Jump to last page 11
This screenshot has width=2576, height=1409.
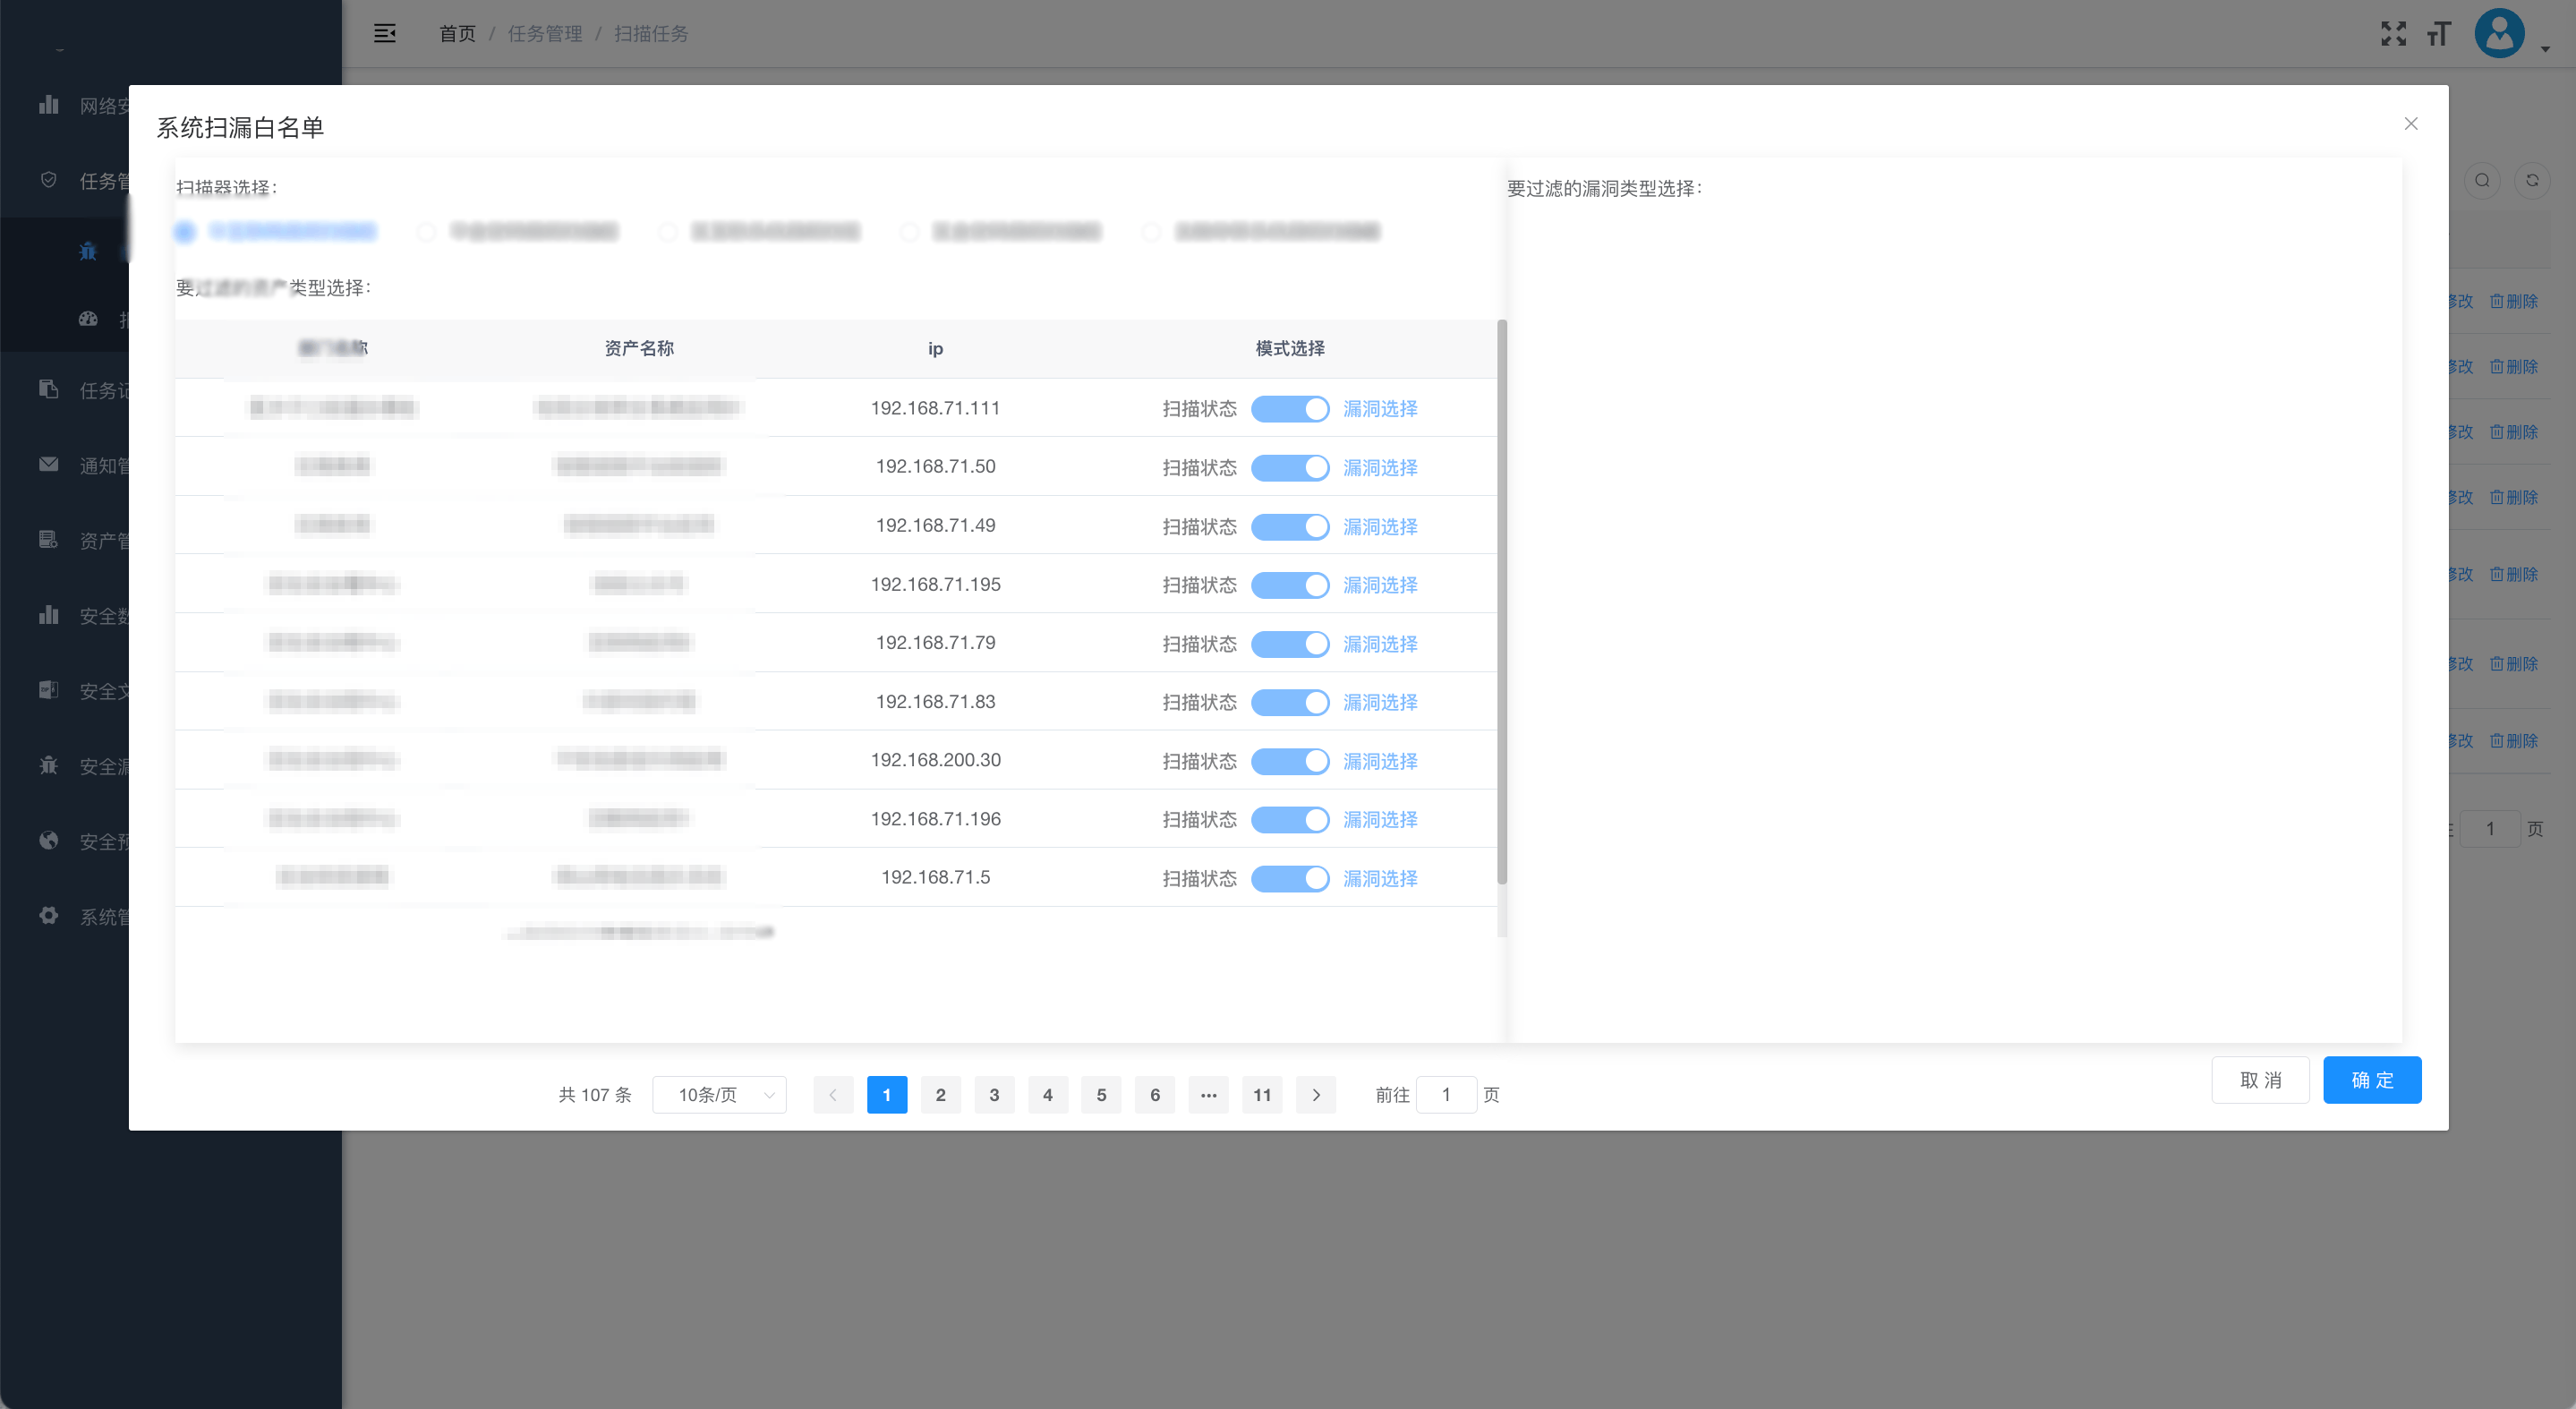(1262, 1095)
